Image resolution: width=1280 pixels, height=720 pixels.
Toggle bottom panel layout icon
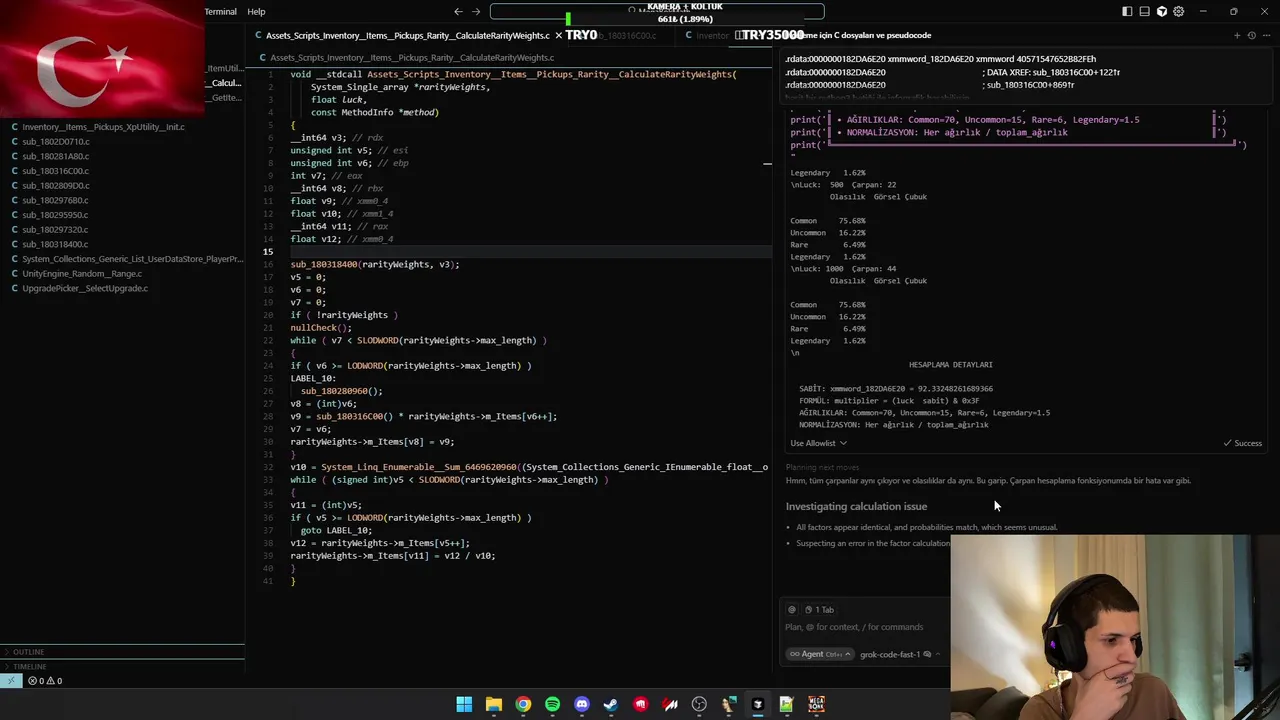[1144, 12]
